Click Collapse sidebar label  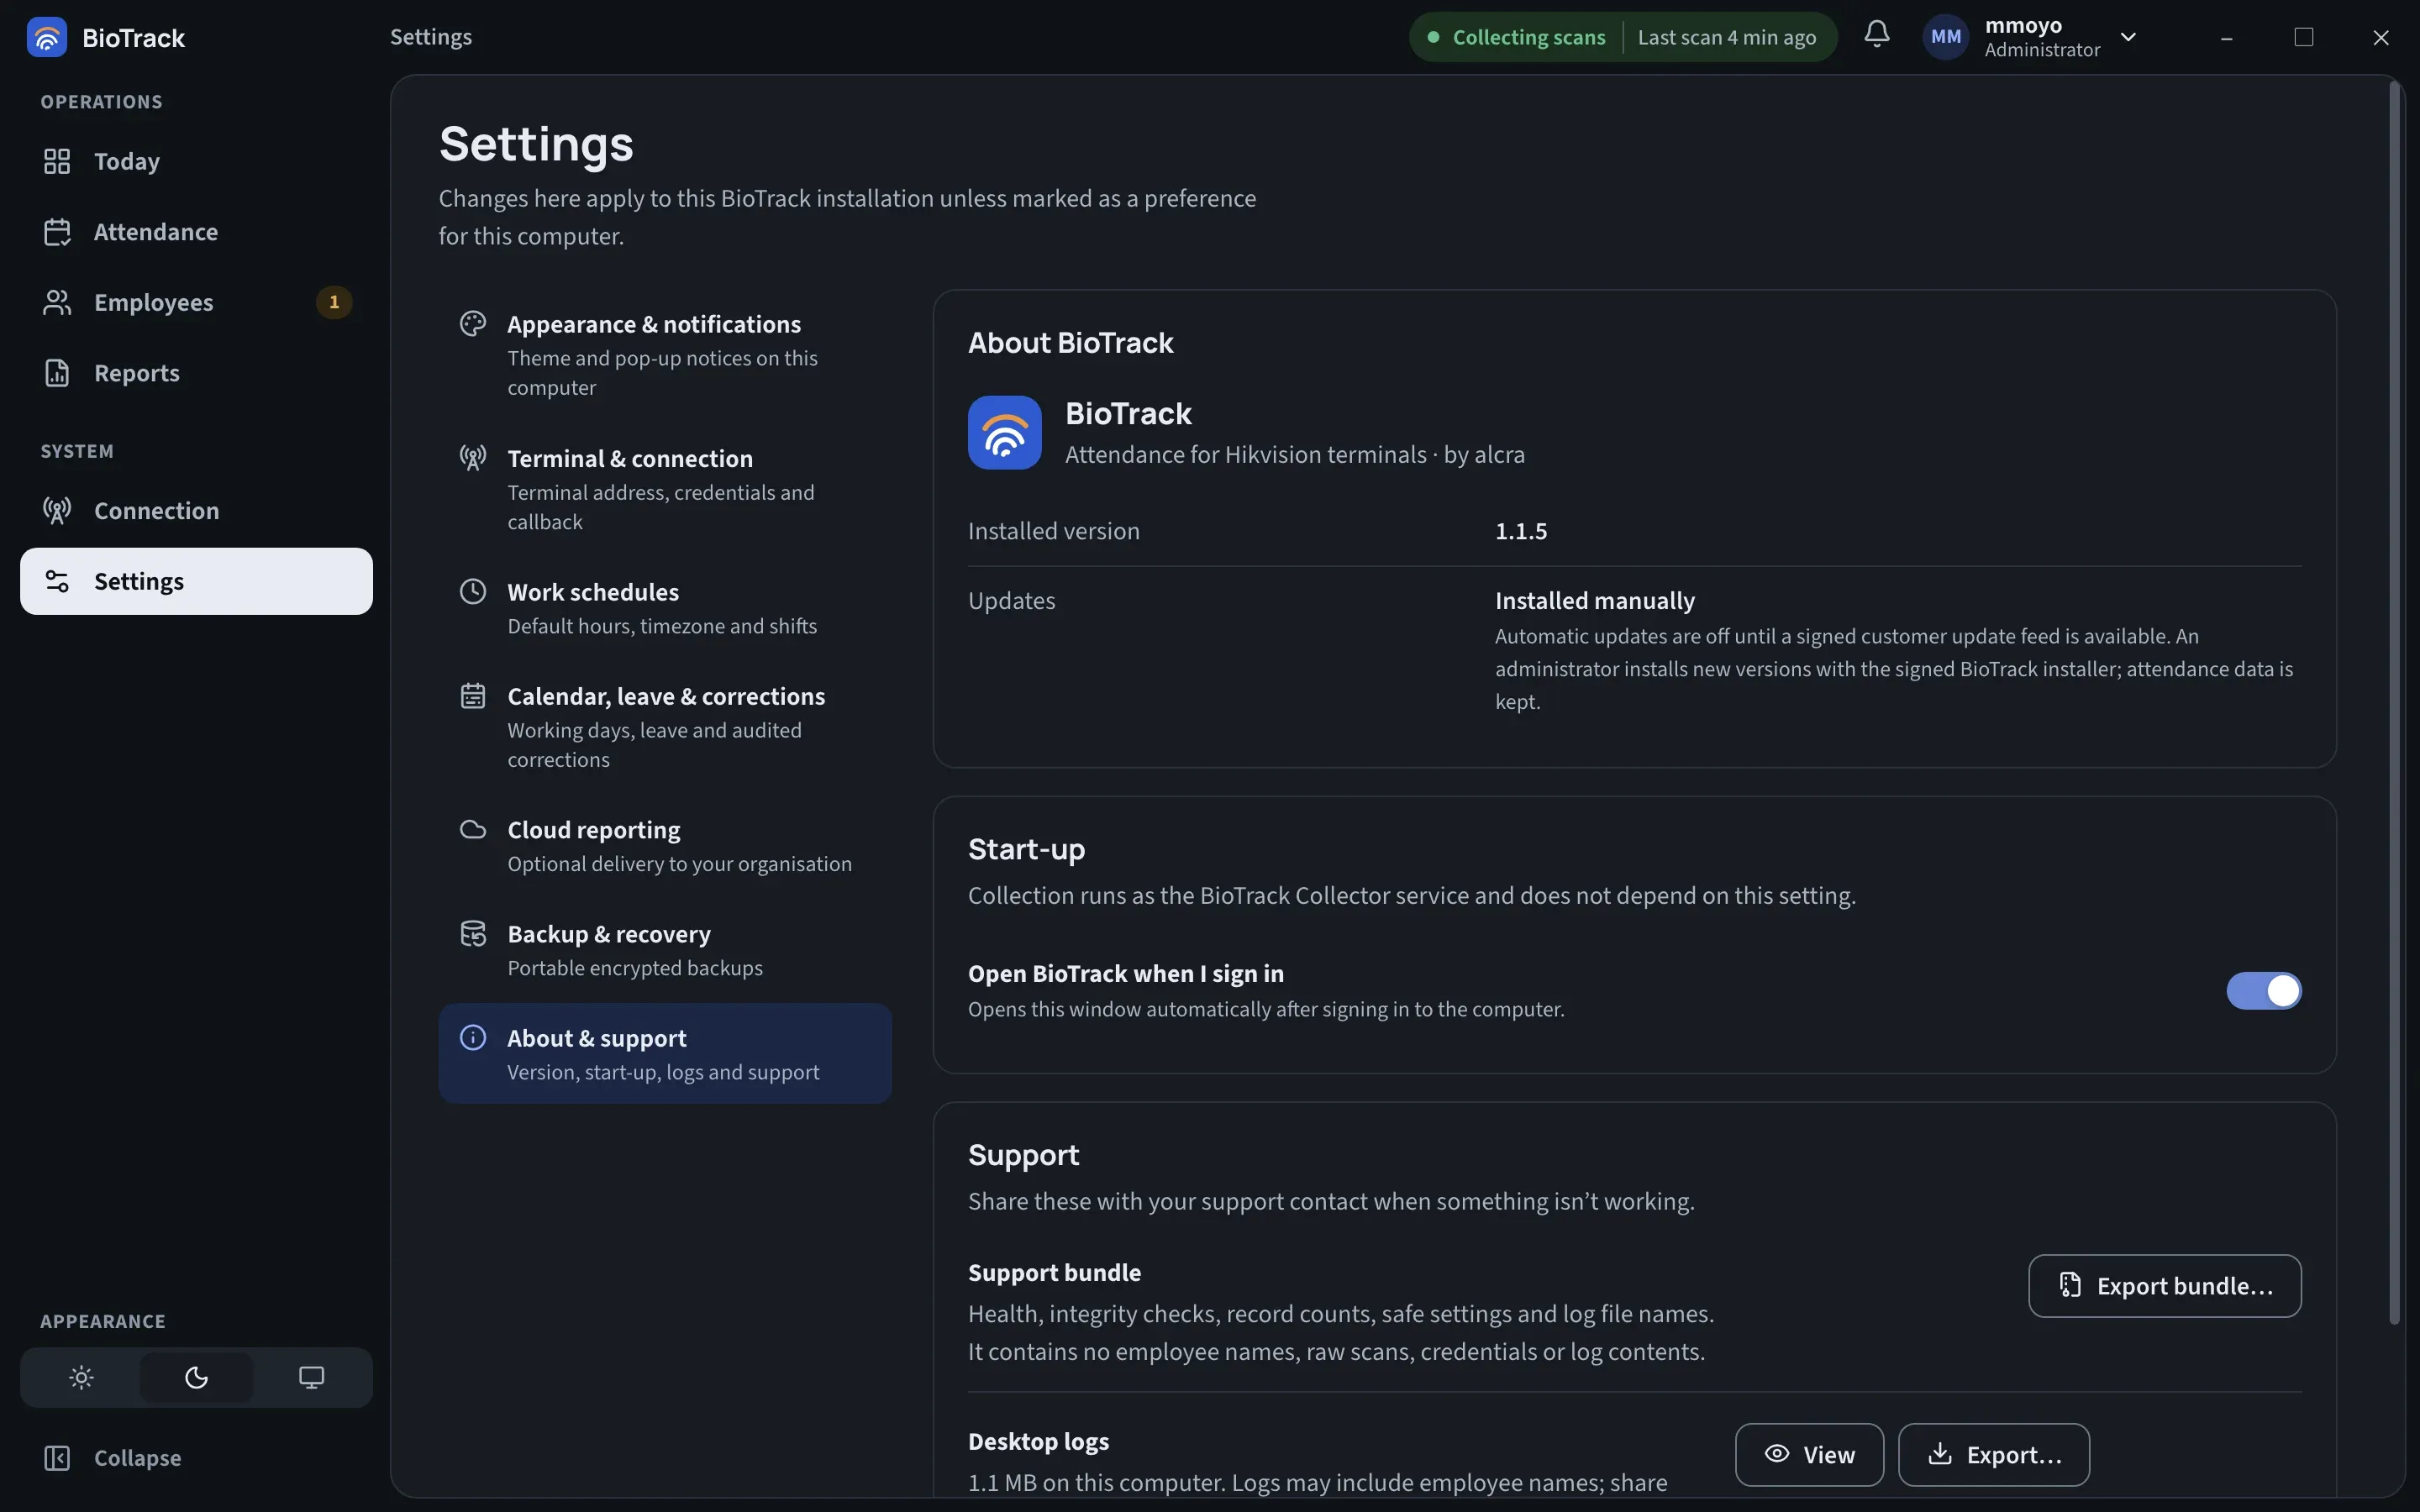point(138,1458)
